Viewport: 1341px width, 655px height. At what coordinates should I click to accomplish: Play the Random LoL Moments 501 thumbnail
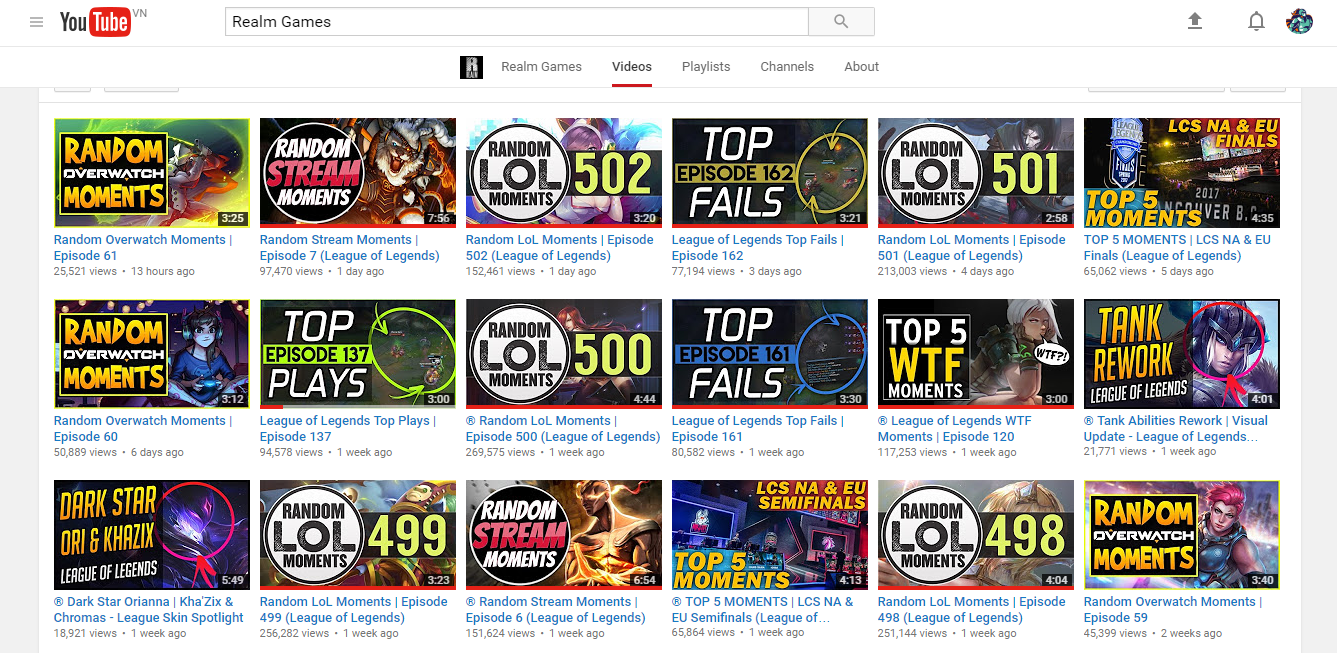pos(976,173)
